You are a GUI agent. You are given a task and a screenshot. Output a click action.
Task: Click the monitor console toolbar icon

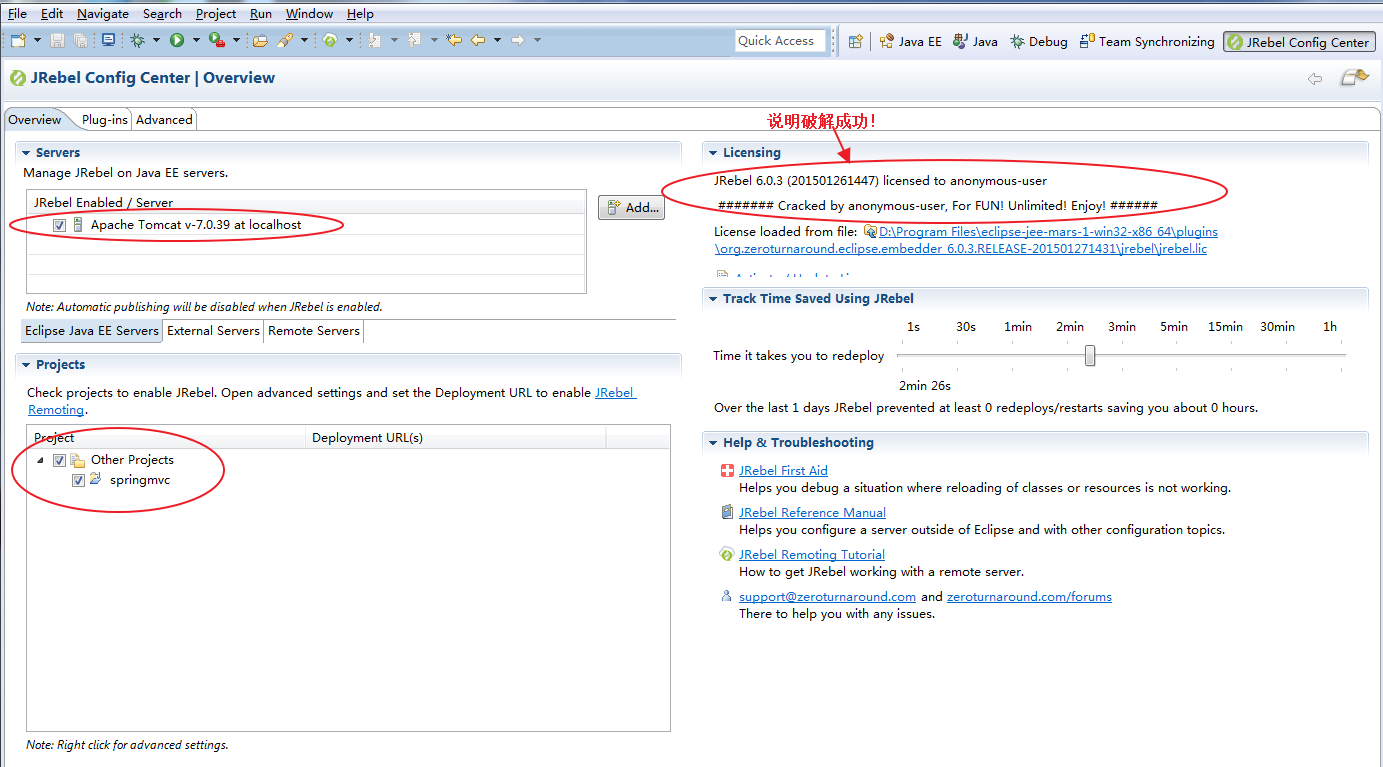coord(108,40)
